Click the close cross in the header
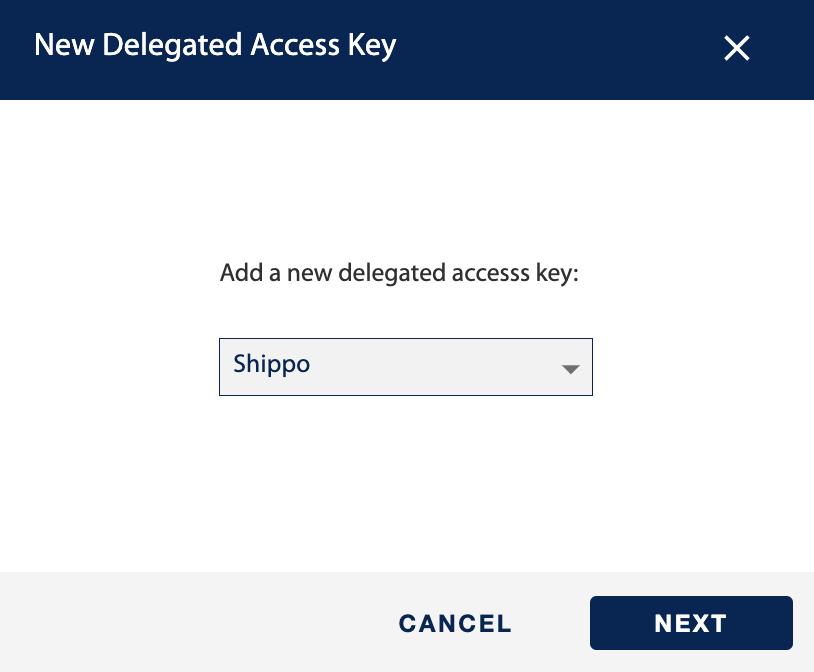Viewport: 814px width, 672px height. 736,48
